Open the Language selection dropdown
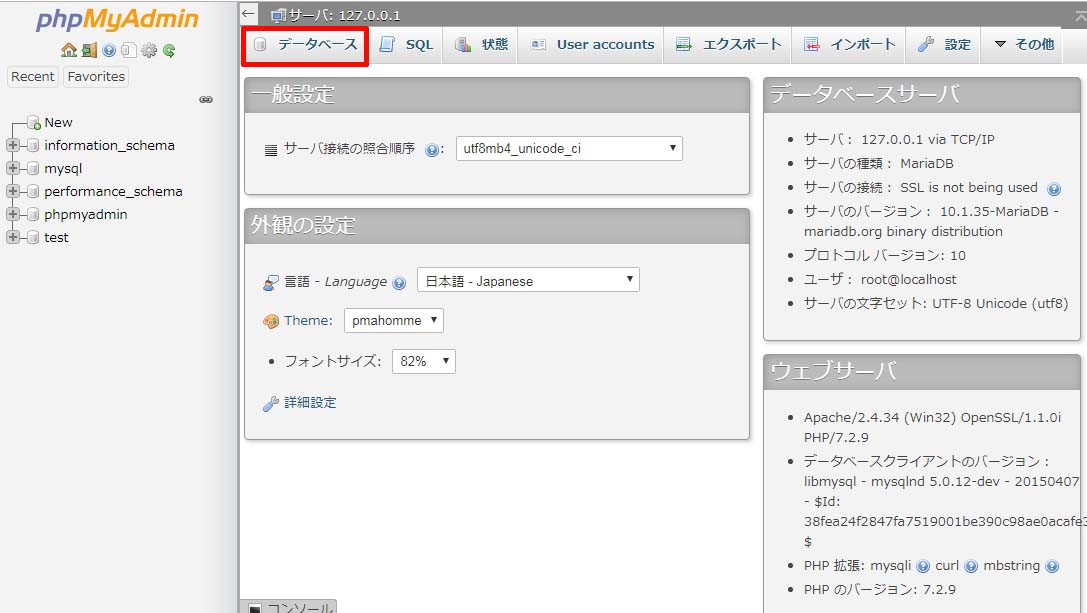The width and height of the screenshot is (1087, 613). point(528,281)
